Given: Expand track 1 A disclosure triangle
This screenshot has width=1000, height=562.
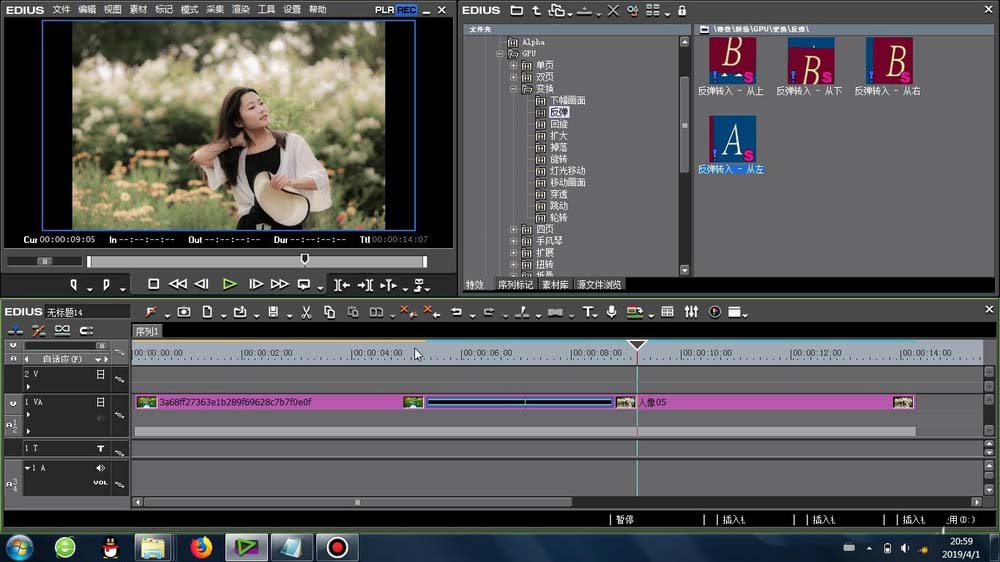Looking at the screenshot, I should click(27, 468).
